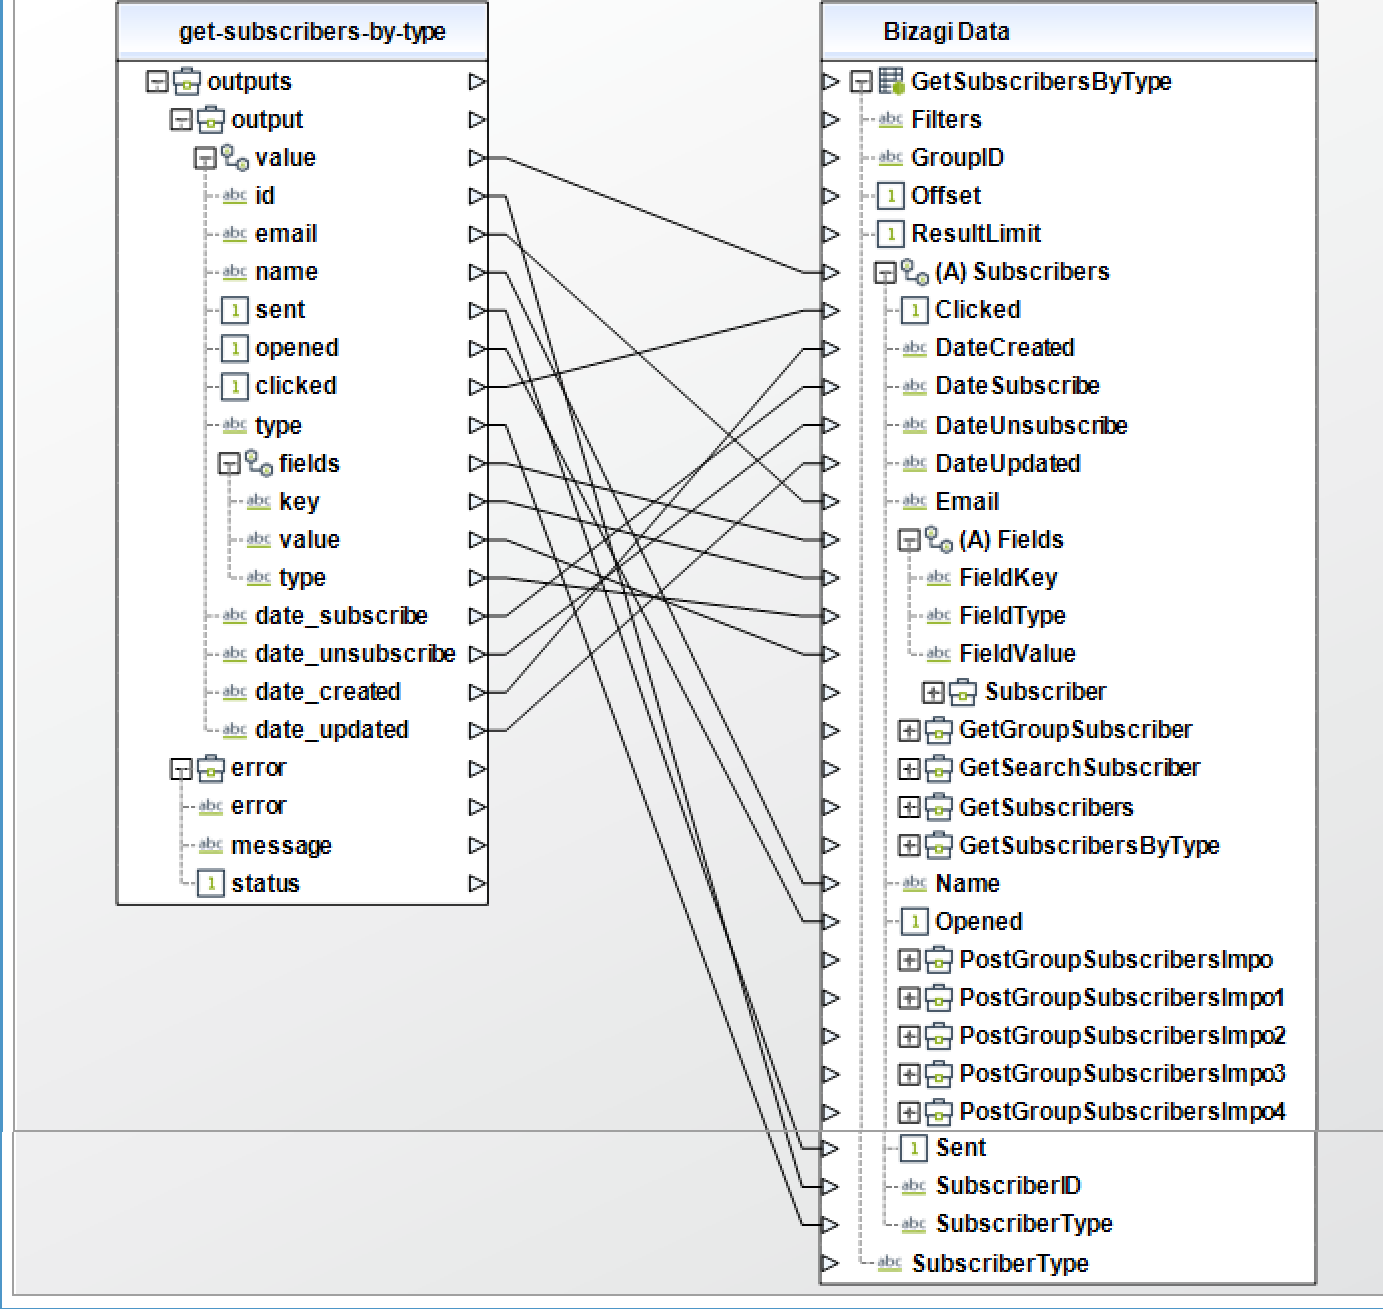Viewport: 1383px width, 1309px height.
Task: Expand the PostGroupSubscribersImpo1 node
Action: 909,998
